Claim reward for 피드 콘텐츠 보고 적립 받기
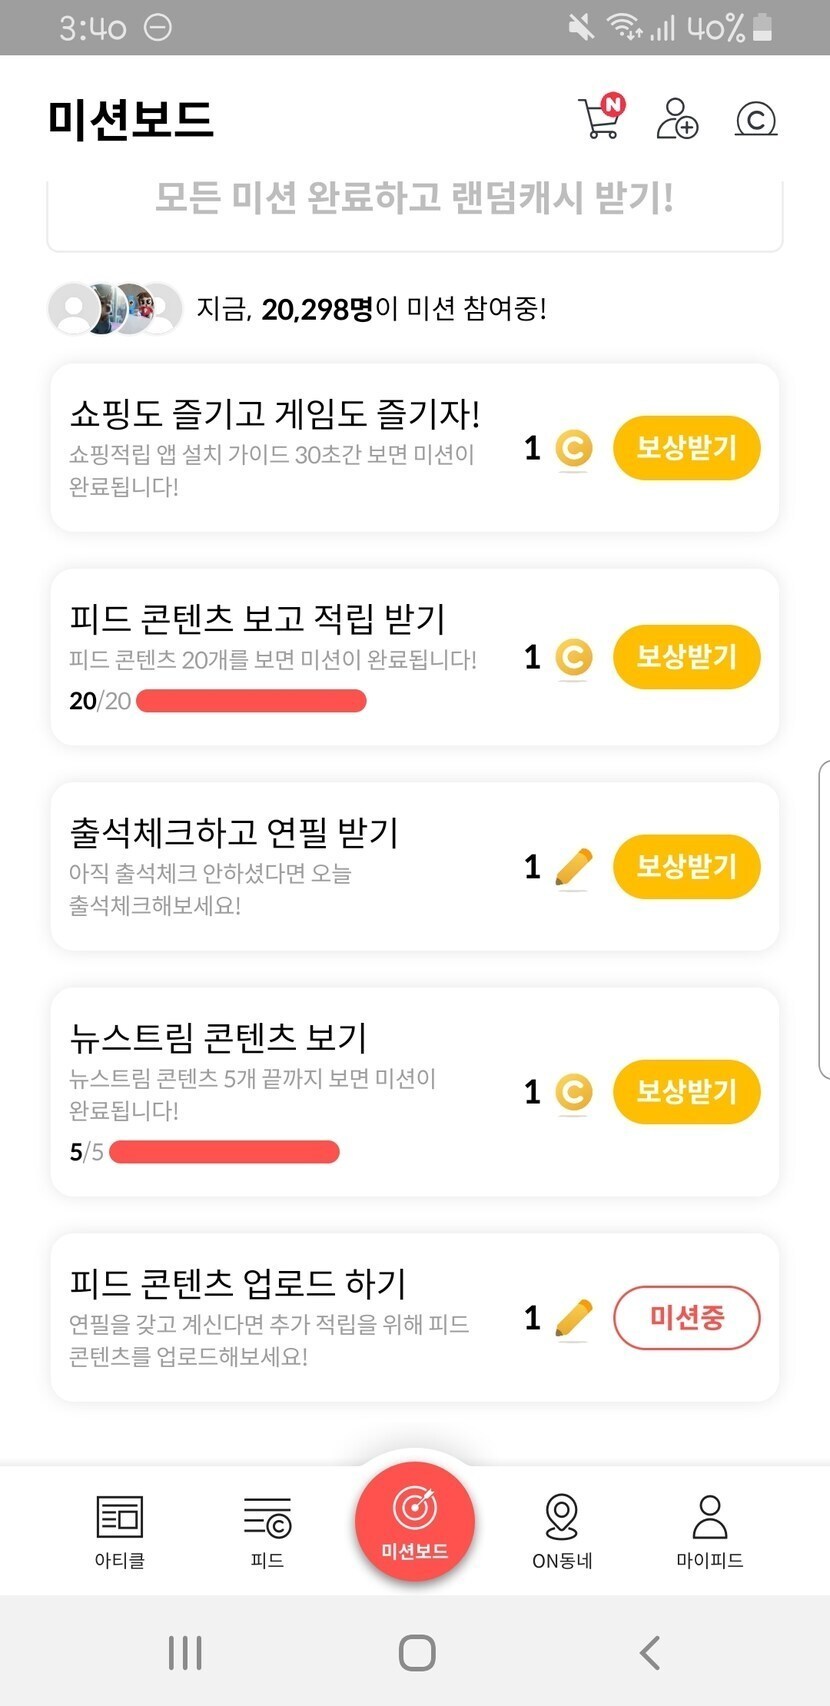Viewport: 830px width, 1706px height. [x=686, y=657]
